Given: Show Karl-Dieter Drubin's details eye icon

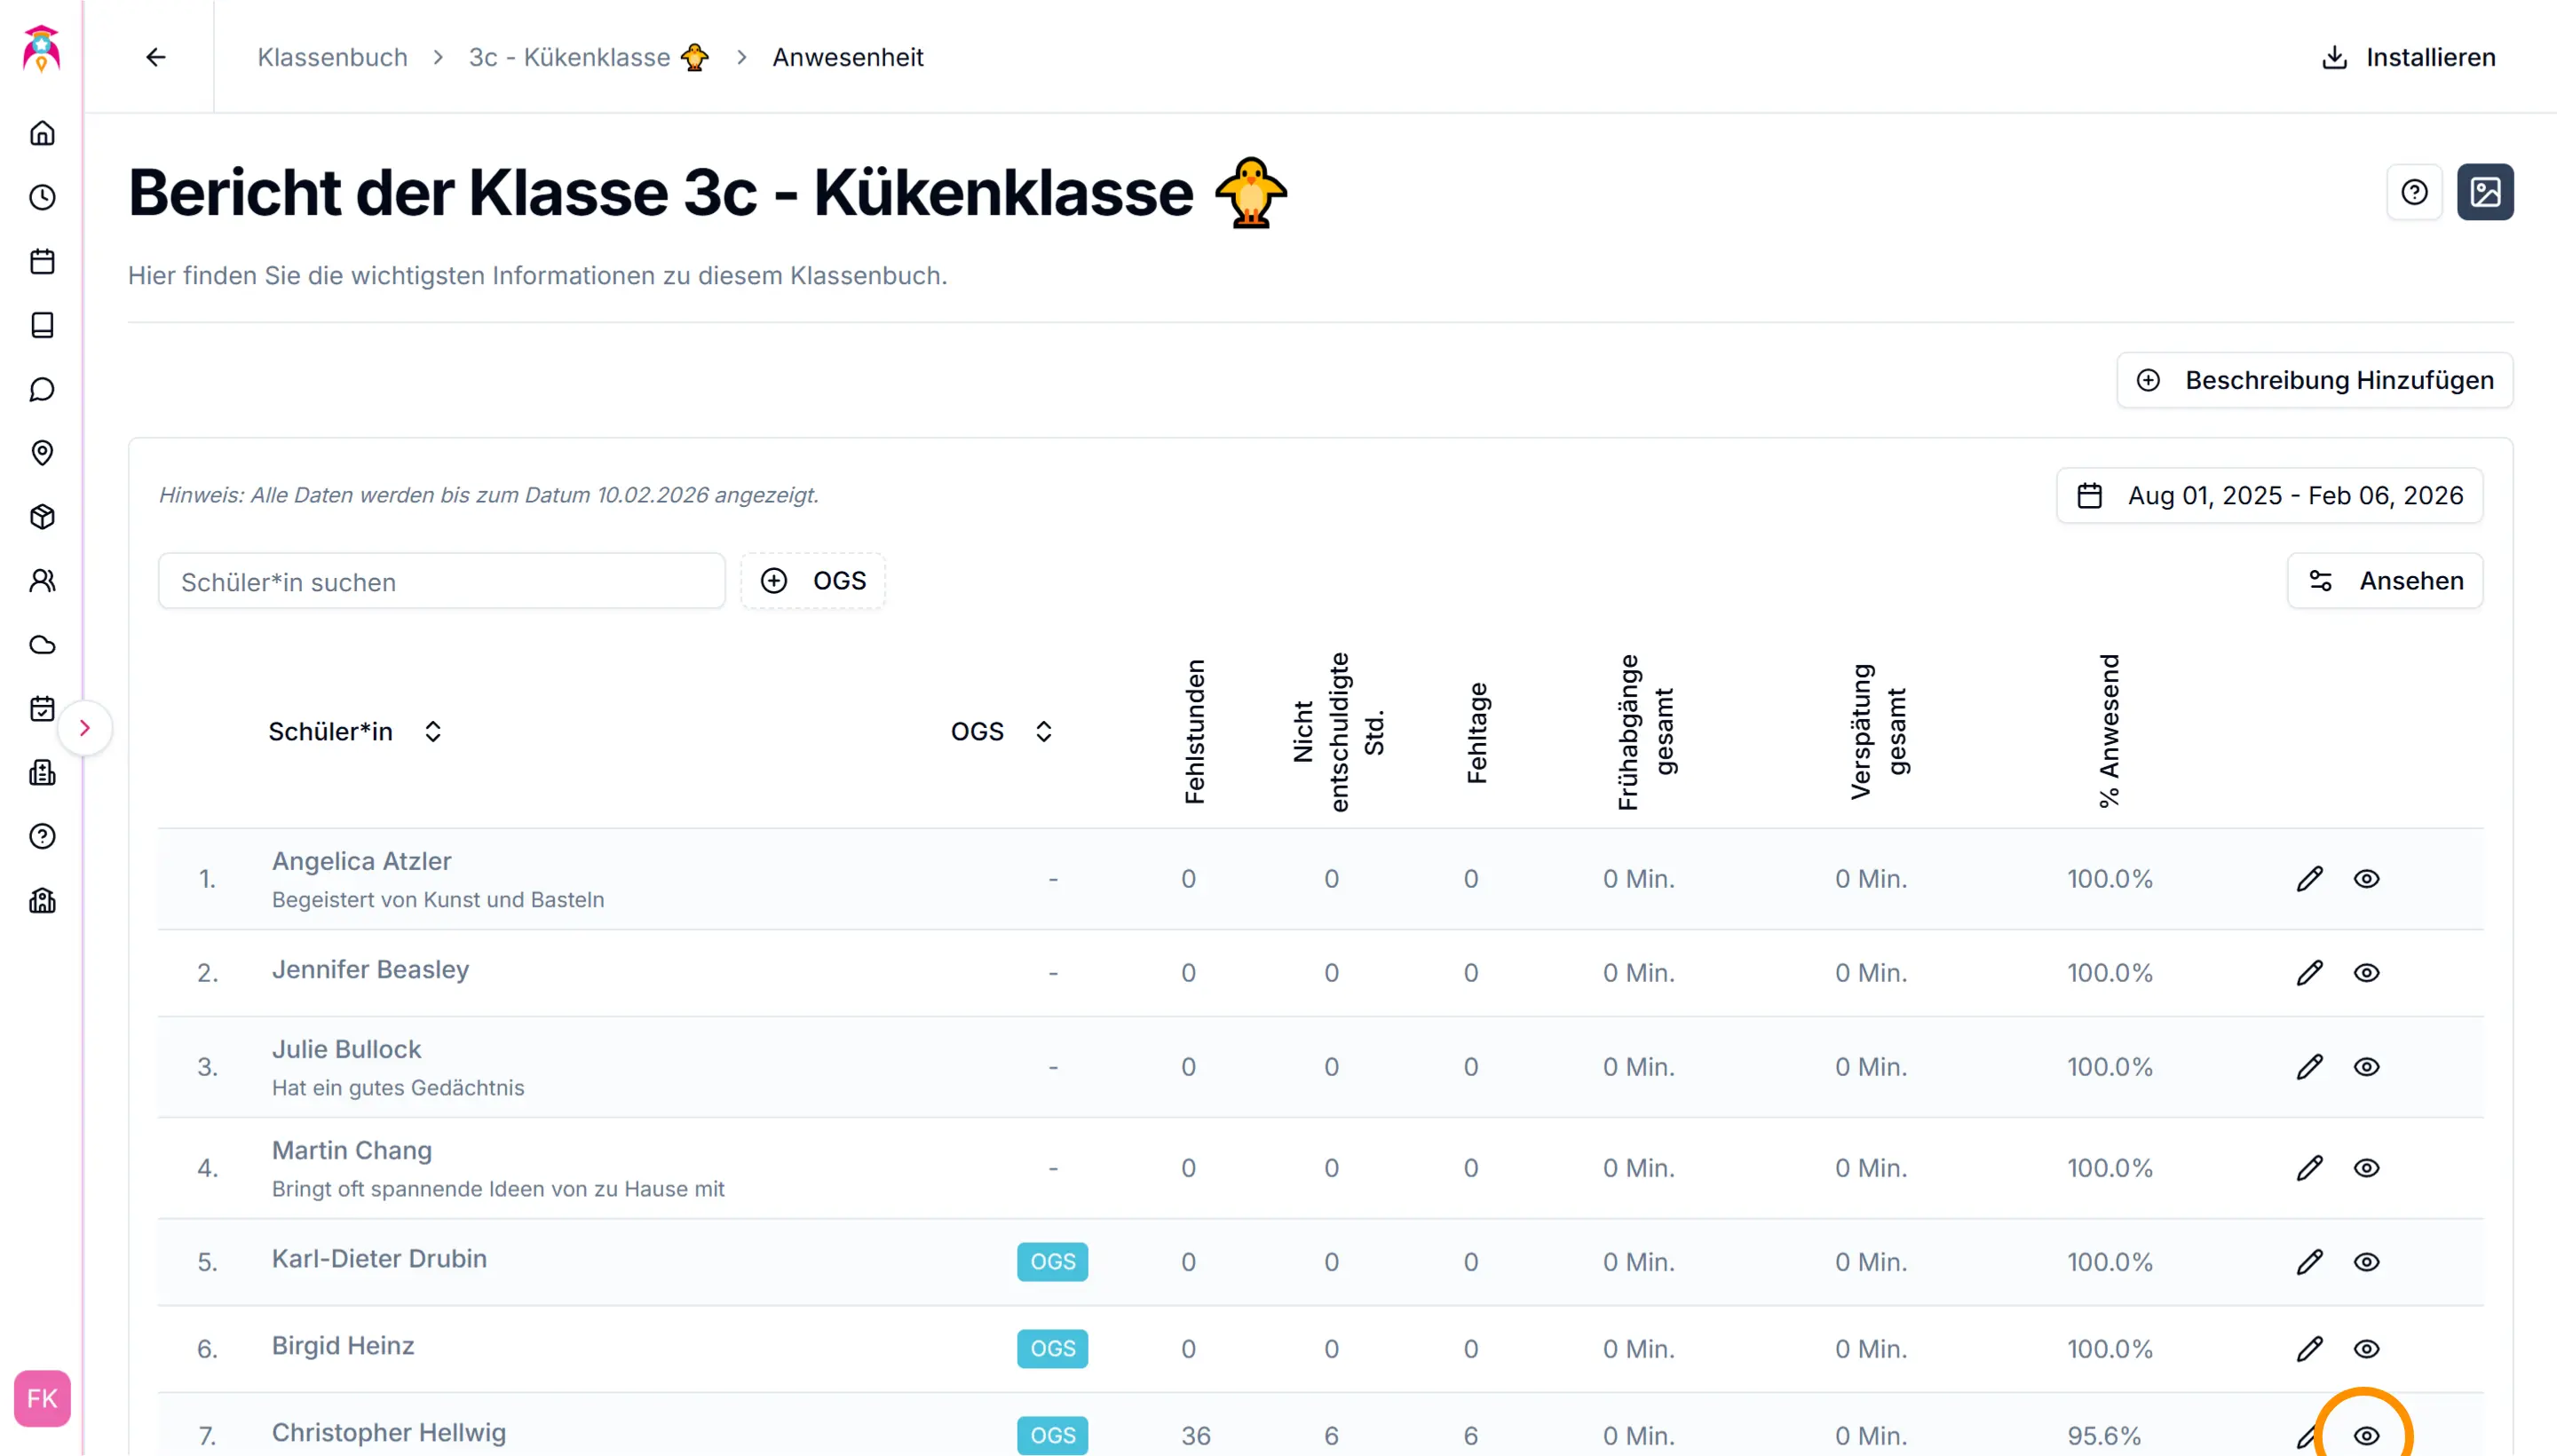Looking at the screenshot, I should (x=2366, y=1262).
